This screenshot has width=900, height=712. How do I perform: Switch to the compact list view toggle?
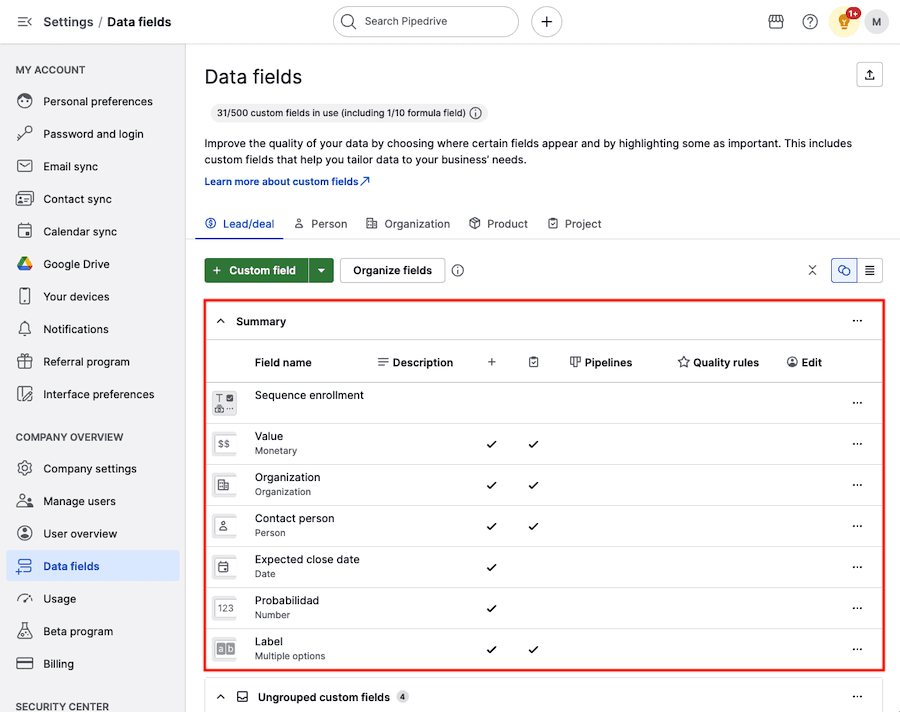point(870,270)
